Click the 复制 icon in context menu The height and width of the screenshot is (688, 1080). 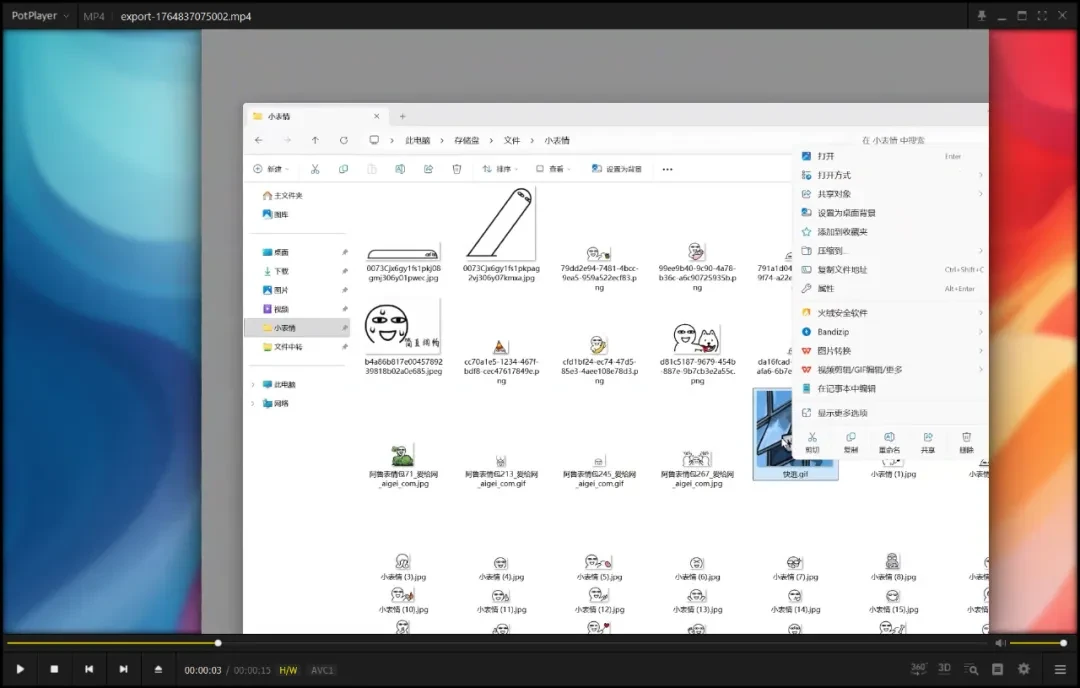point(851,442)
